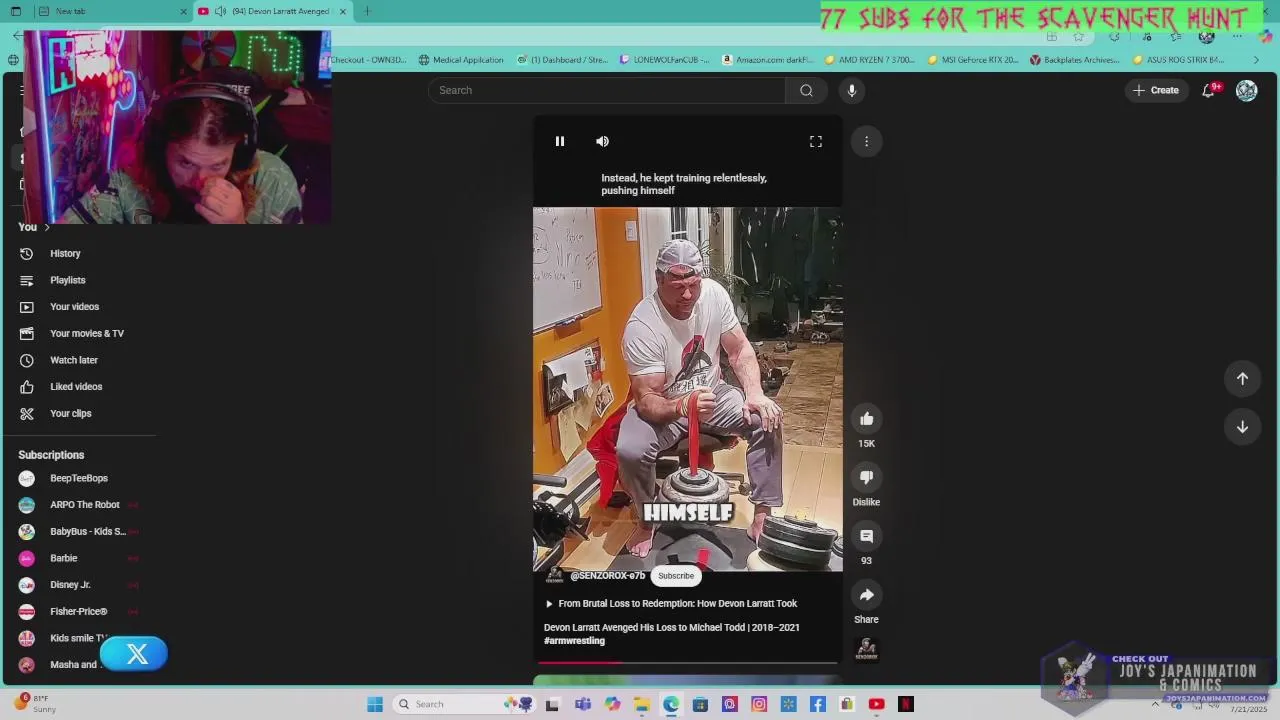Open the YouTube account avatar menu

(1246, 90)
